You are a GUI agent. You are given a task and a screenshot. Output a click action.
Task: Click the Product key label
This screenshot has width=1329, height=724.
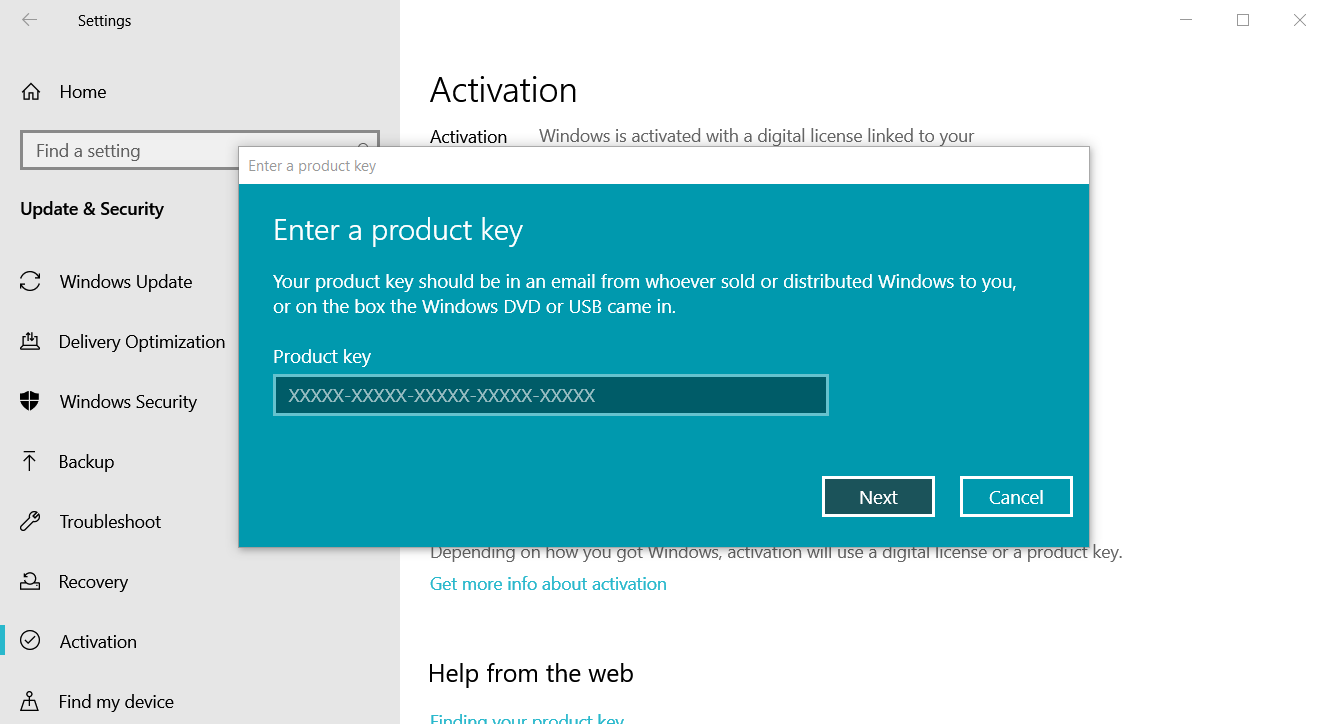tap(322, 357)
